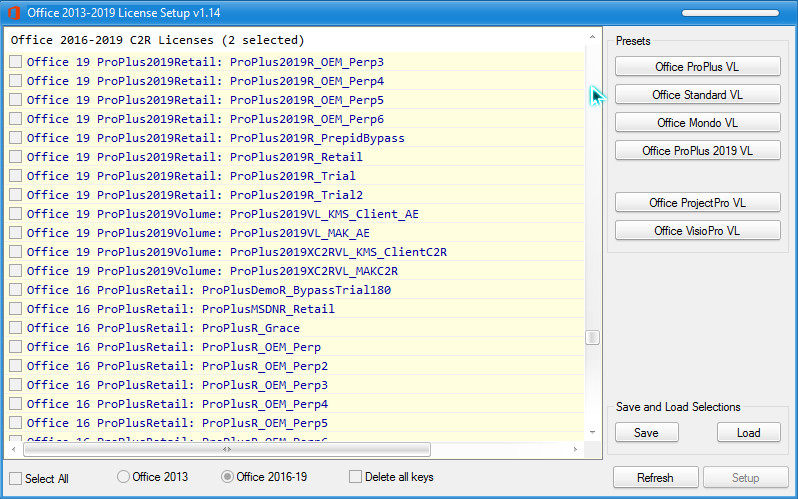Click the Load selections button
The image size is (798, 499).
[748, 432]
